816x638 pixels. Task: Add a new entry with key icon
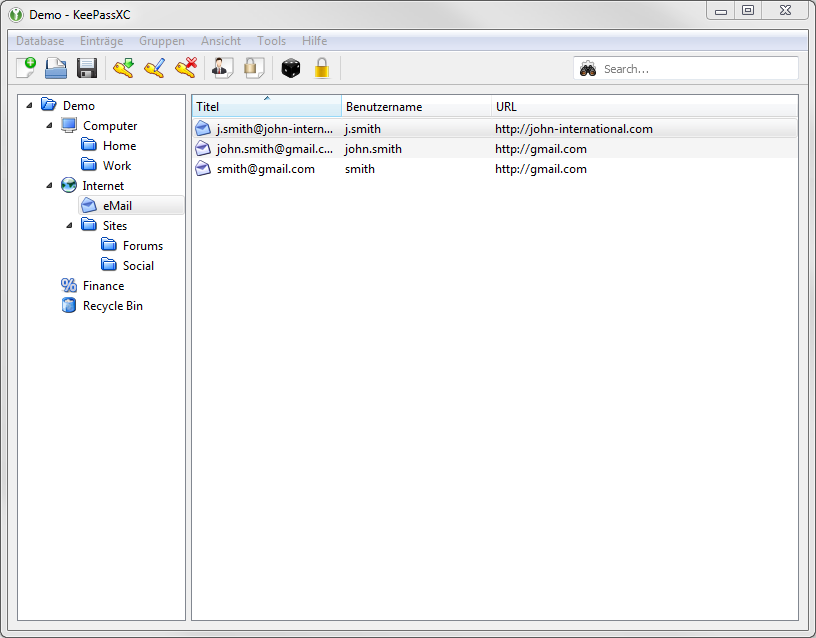pos(123,68)
